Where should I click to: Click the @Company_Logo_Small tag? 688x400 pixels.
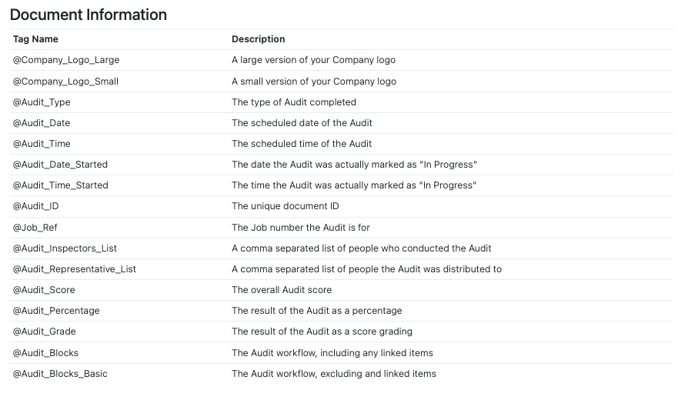(x=66, y=82)
